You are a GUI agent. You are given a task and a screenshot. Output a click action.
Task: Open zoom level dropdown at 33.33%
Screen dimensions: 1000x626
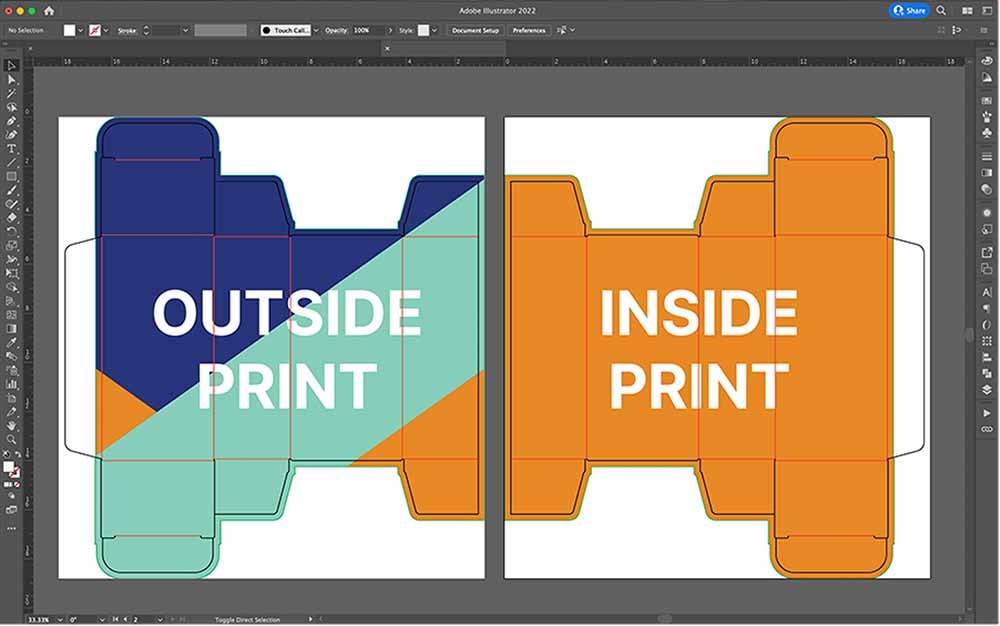(60, 620)
